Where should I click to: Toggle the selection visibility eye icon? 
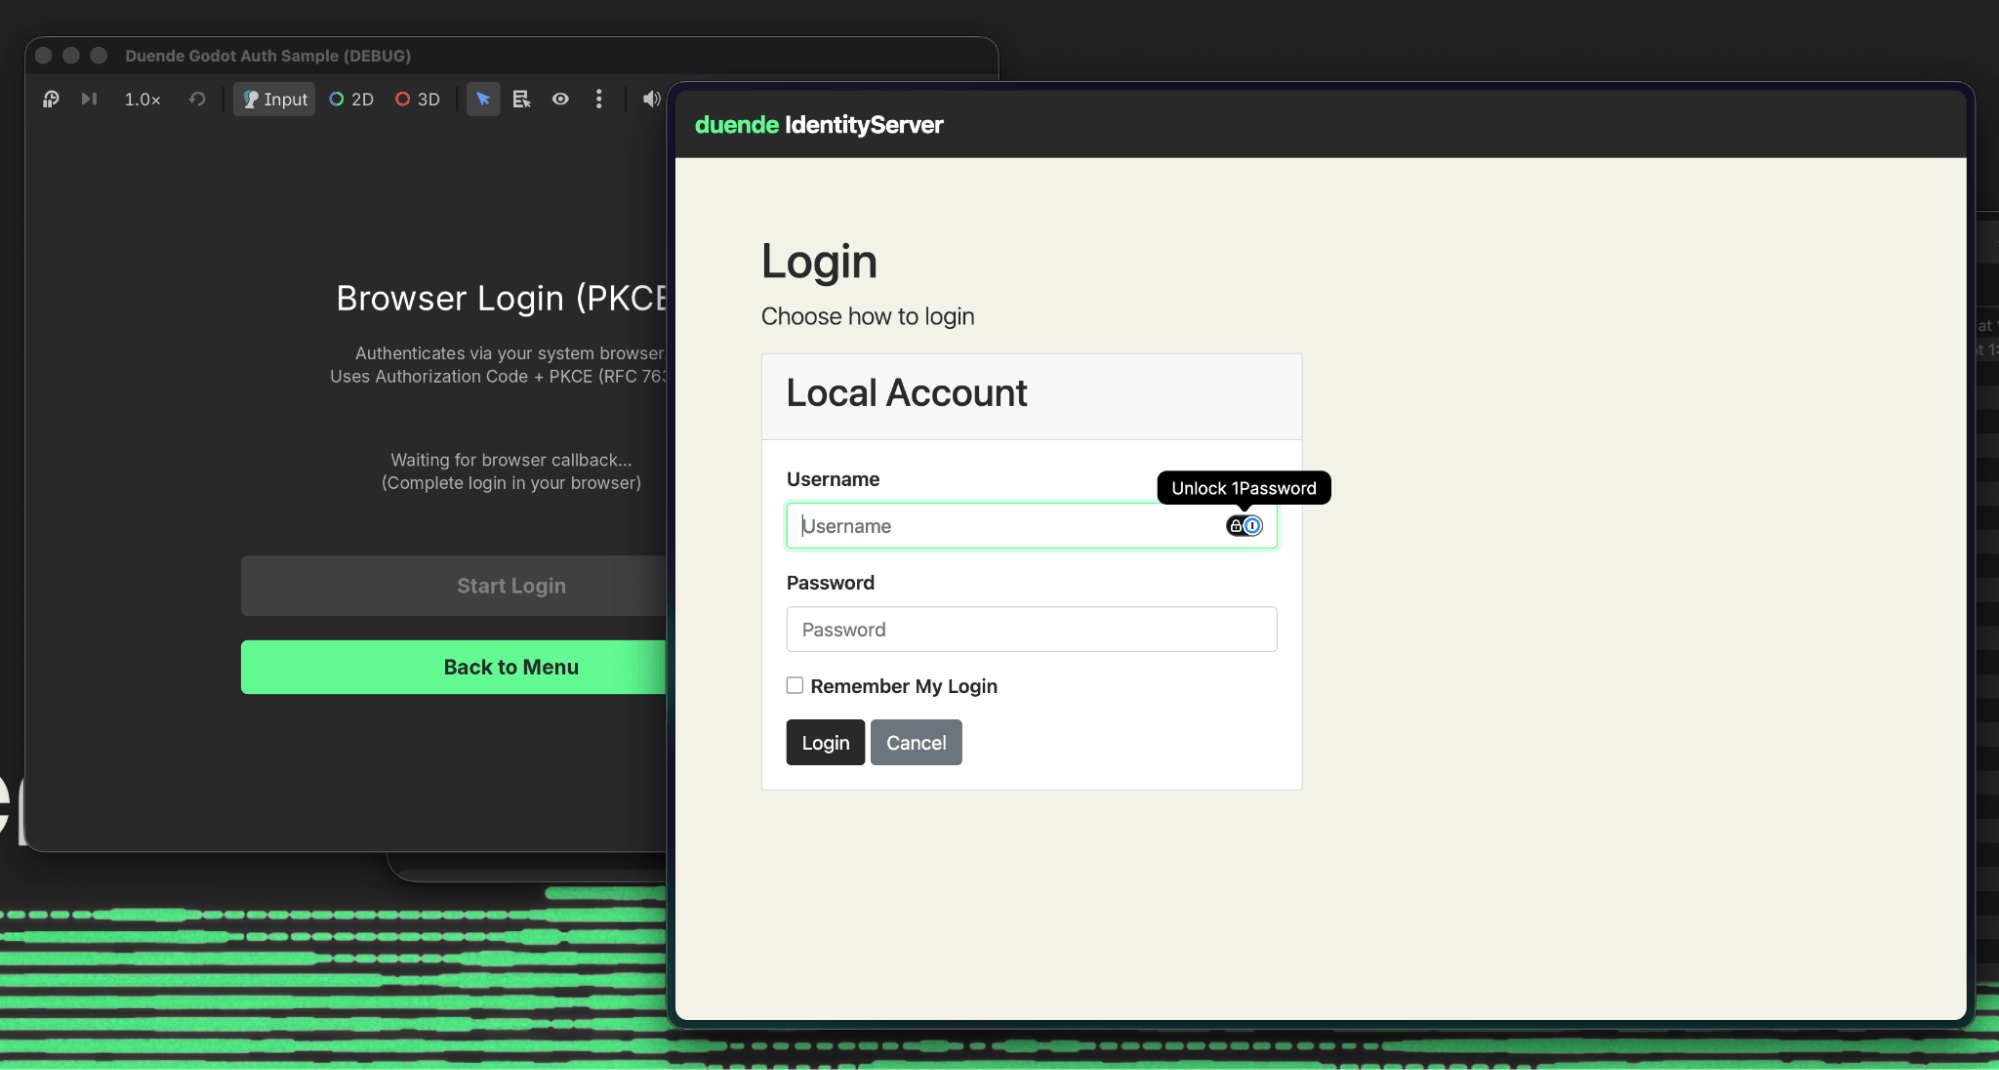(x=561, y=99)
